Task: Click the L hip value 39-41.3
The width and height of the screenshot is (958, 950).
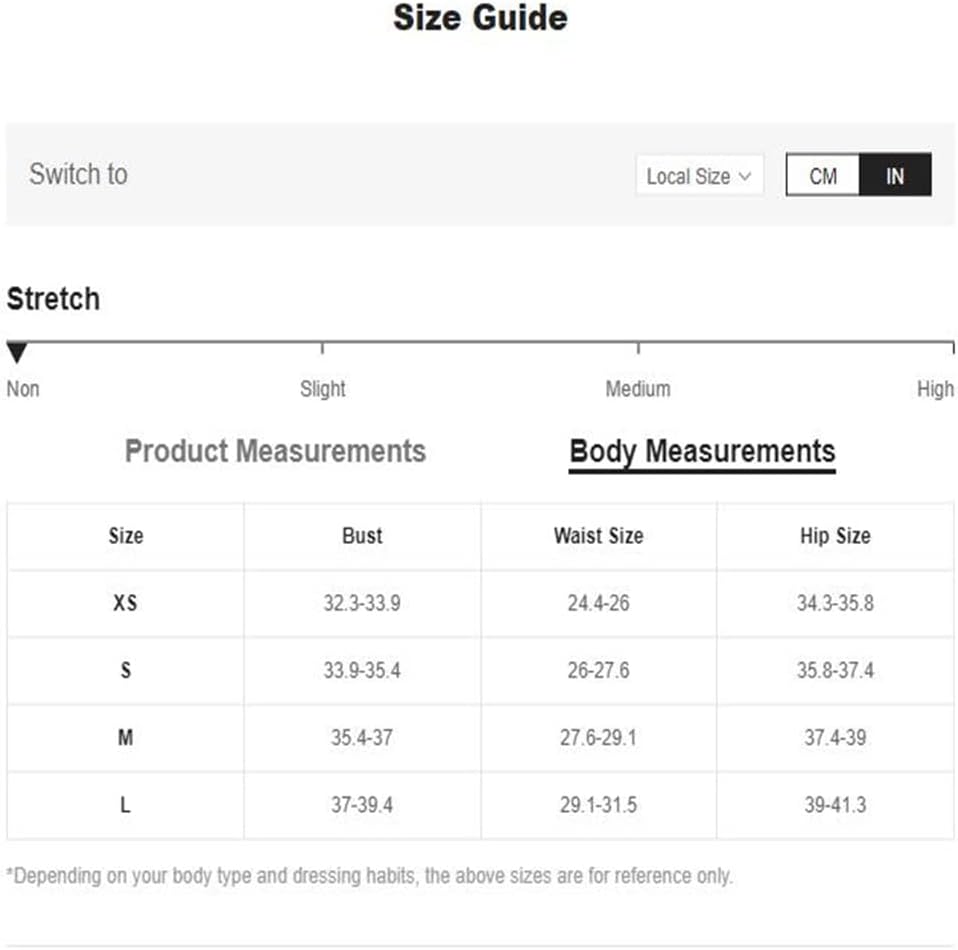Action: tap(835, 805)
